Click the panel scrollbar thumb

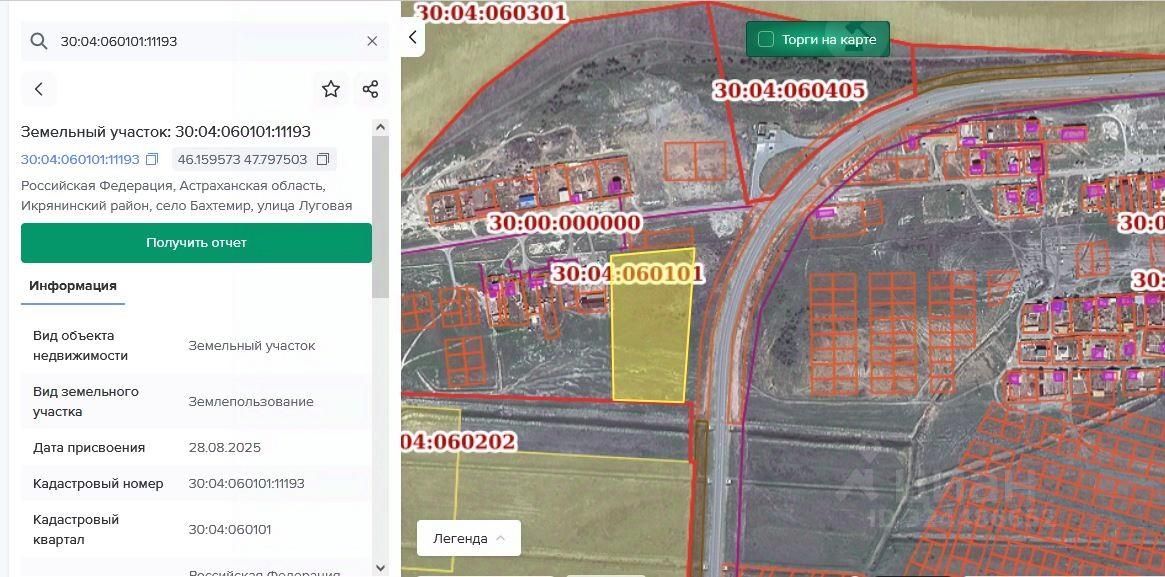pyautogui.click(x=380, y=217)
